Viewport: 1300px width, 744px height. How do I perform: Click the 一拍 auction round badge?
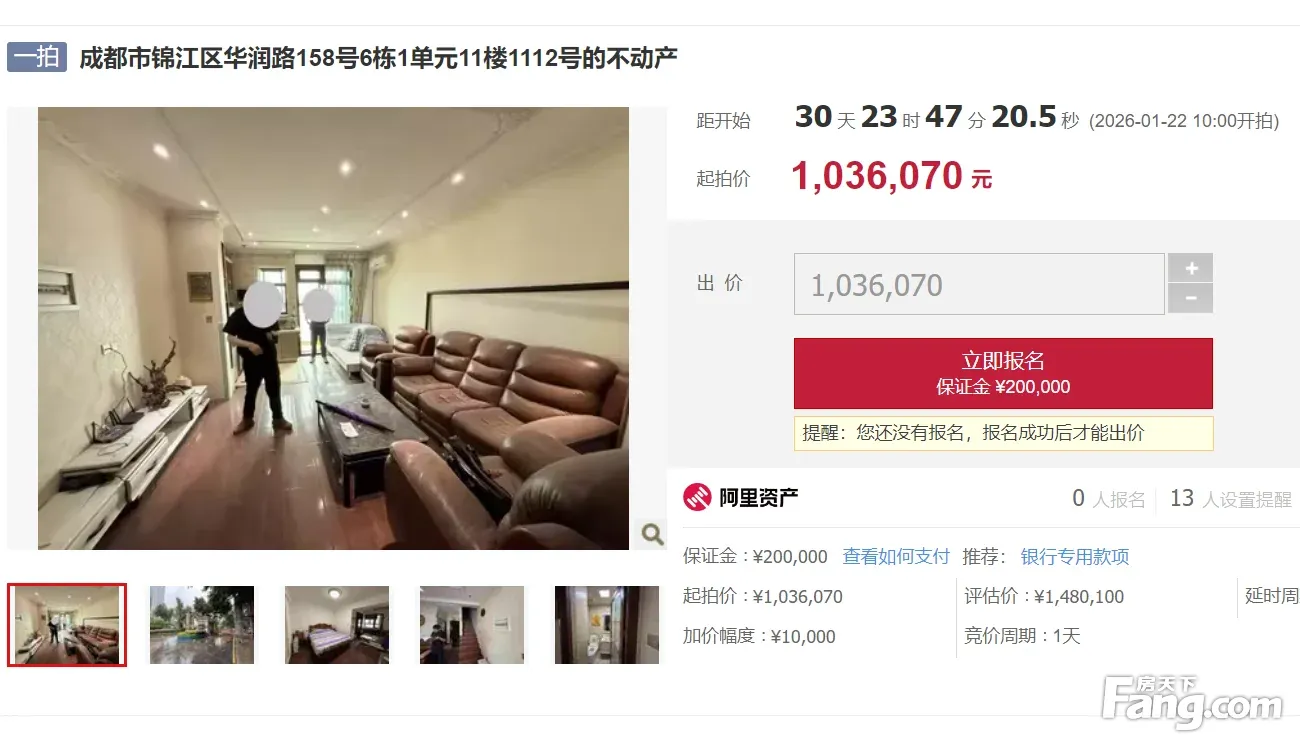click(37, 57)
